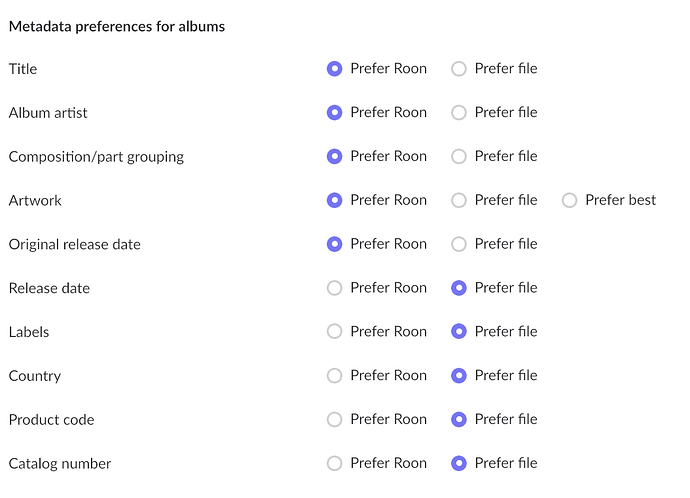
Task: Choose Prefer best for Artwork
Action: 570,200
